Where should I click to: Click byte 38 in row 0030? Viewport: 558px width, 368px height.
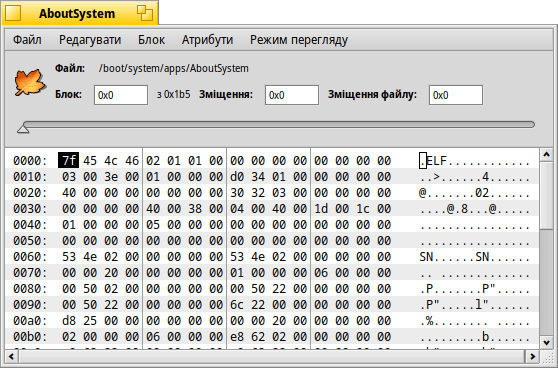coord(195,209)
